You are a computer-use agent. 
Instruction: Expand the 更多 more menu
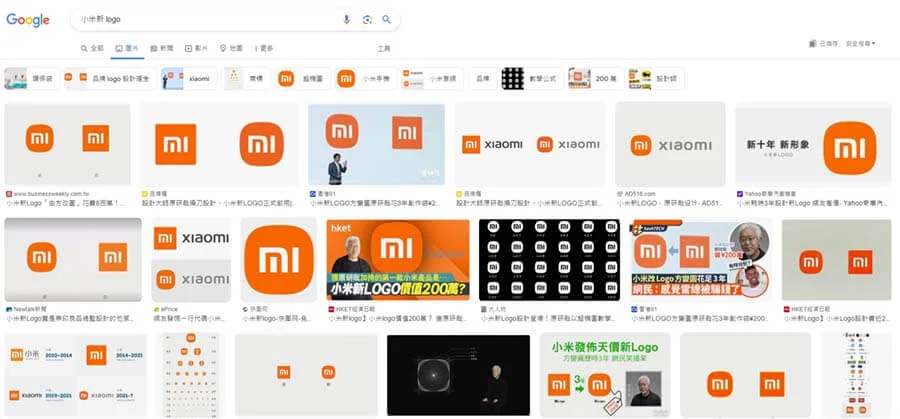[263, 48]
